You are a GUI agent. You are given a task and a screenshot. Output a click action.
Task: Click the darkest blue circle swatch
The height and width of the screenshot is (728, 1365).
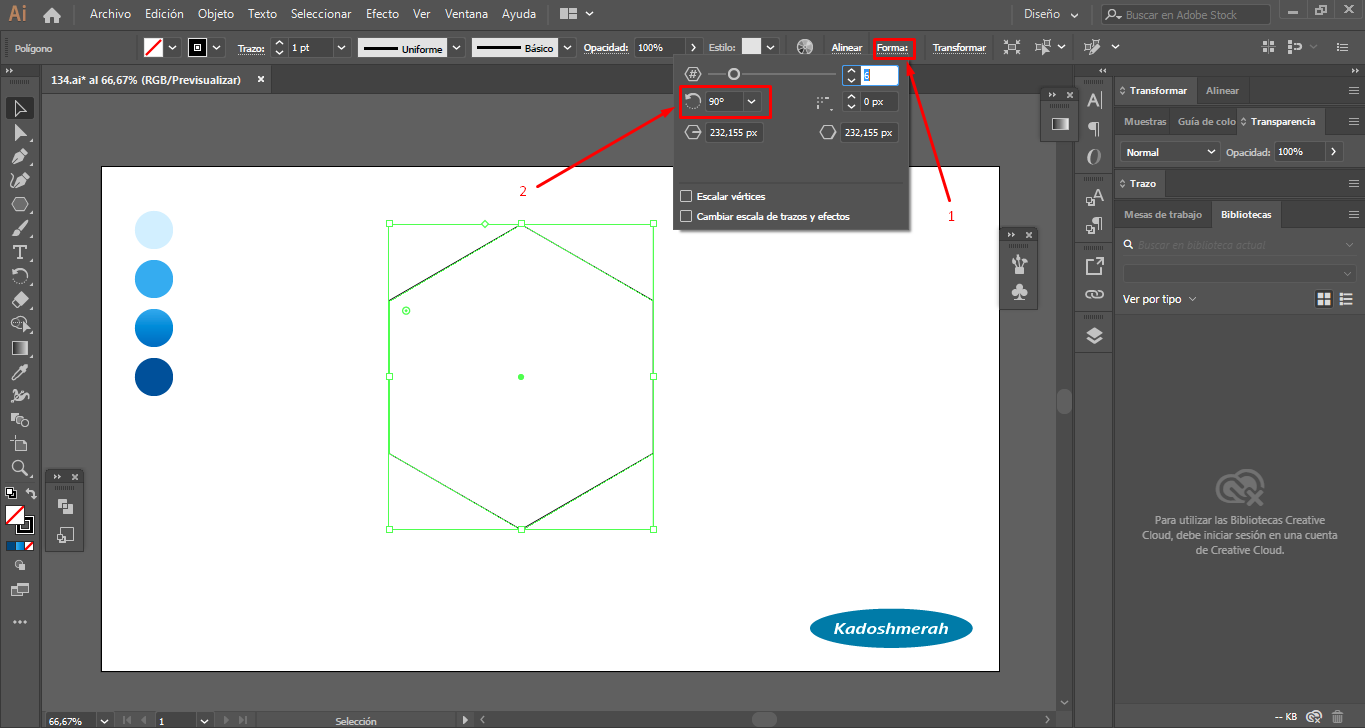pos(154,377)
